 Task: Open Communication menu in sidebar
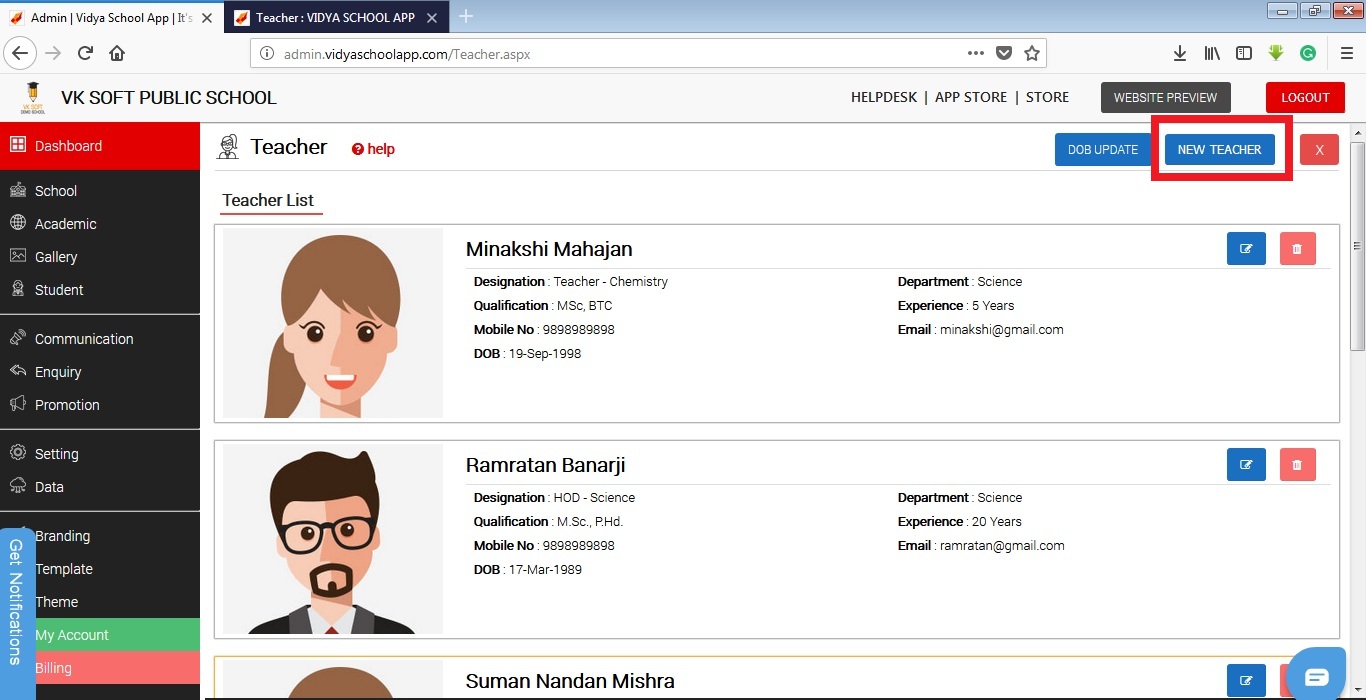pyautogui.click(x=100, y=339)
